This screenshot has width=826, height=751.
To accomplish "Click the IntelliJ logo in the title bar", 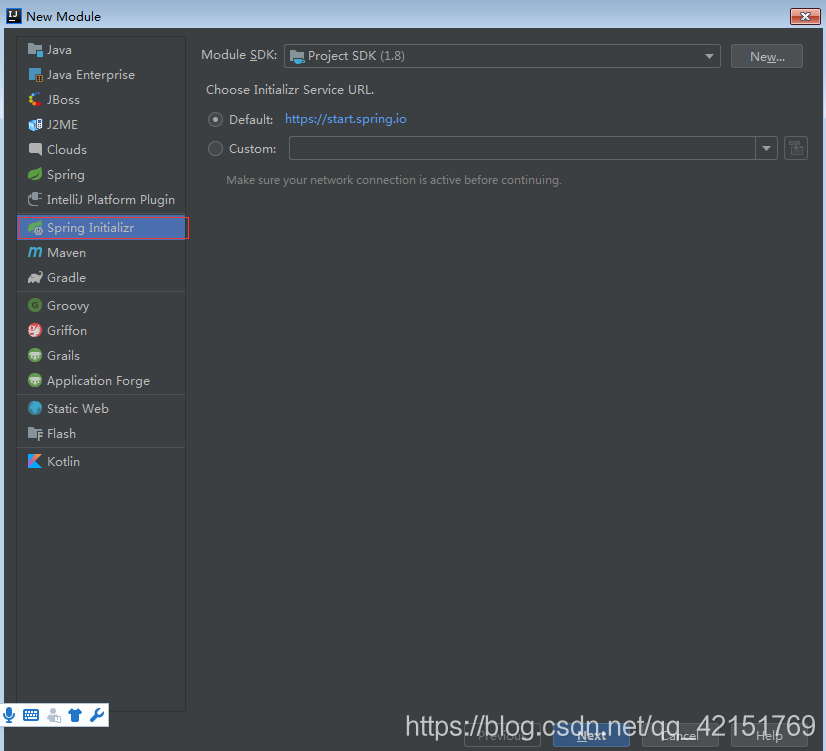I will [x=14, y=16].
